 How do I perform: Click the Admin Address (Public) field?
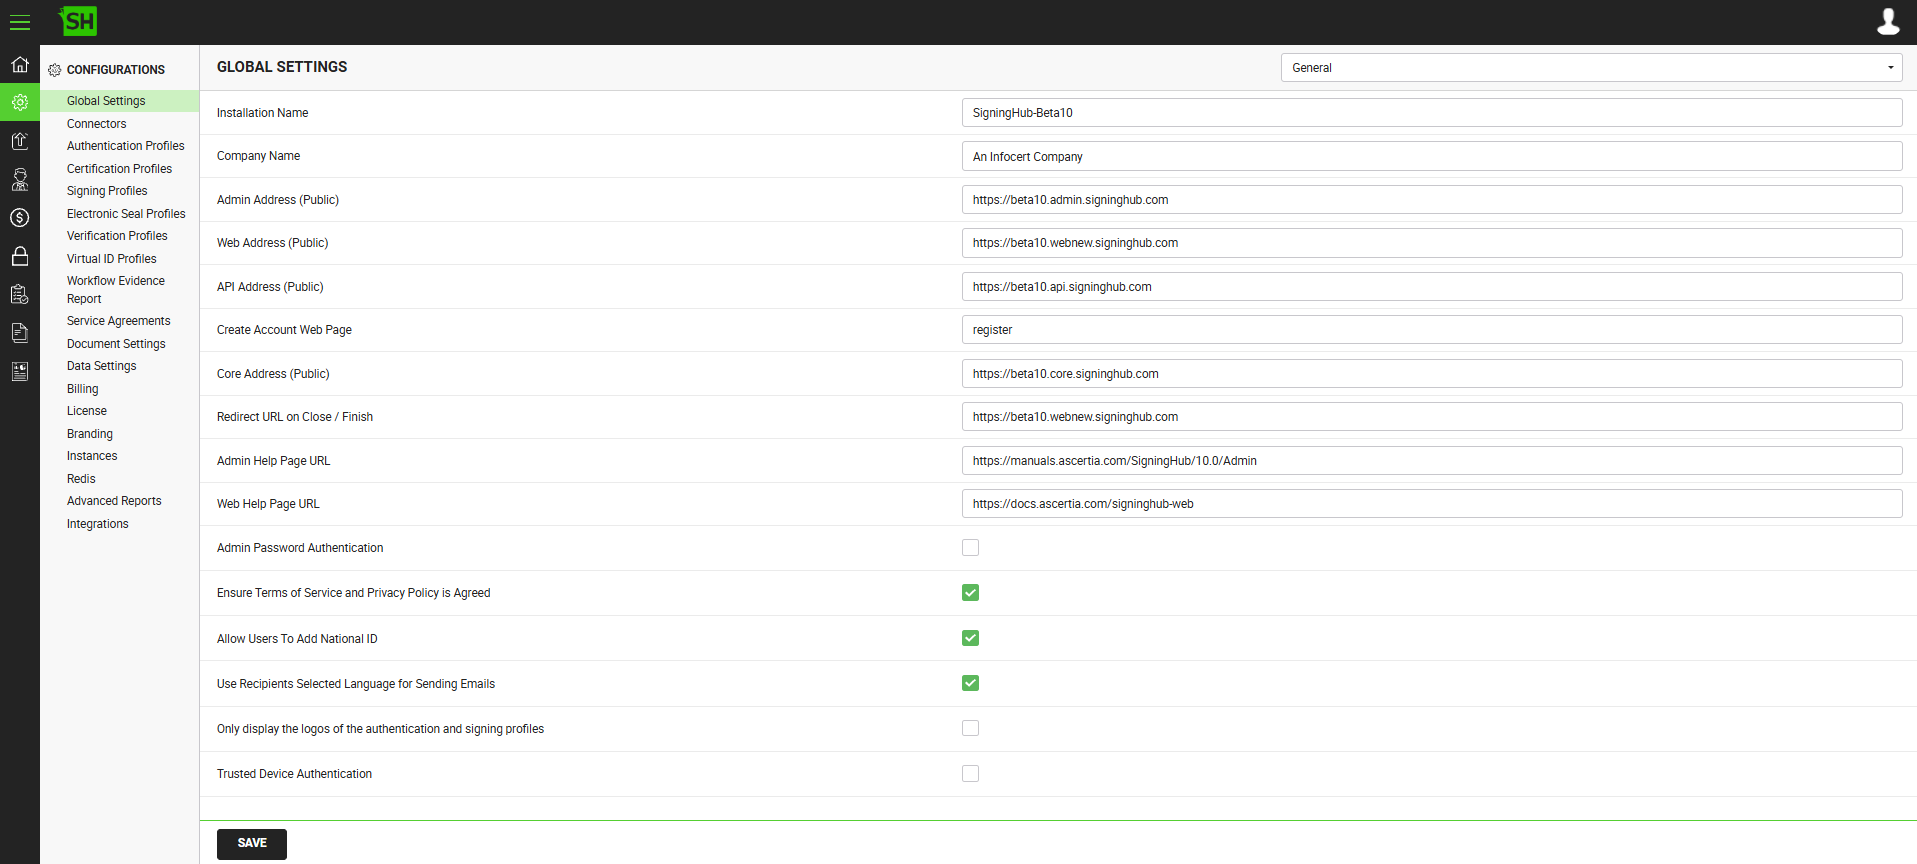(1432, 200)
